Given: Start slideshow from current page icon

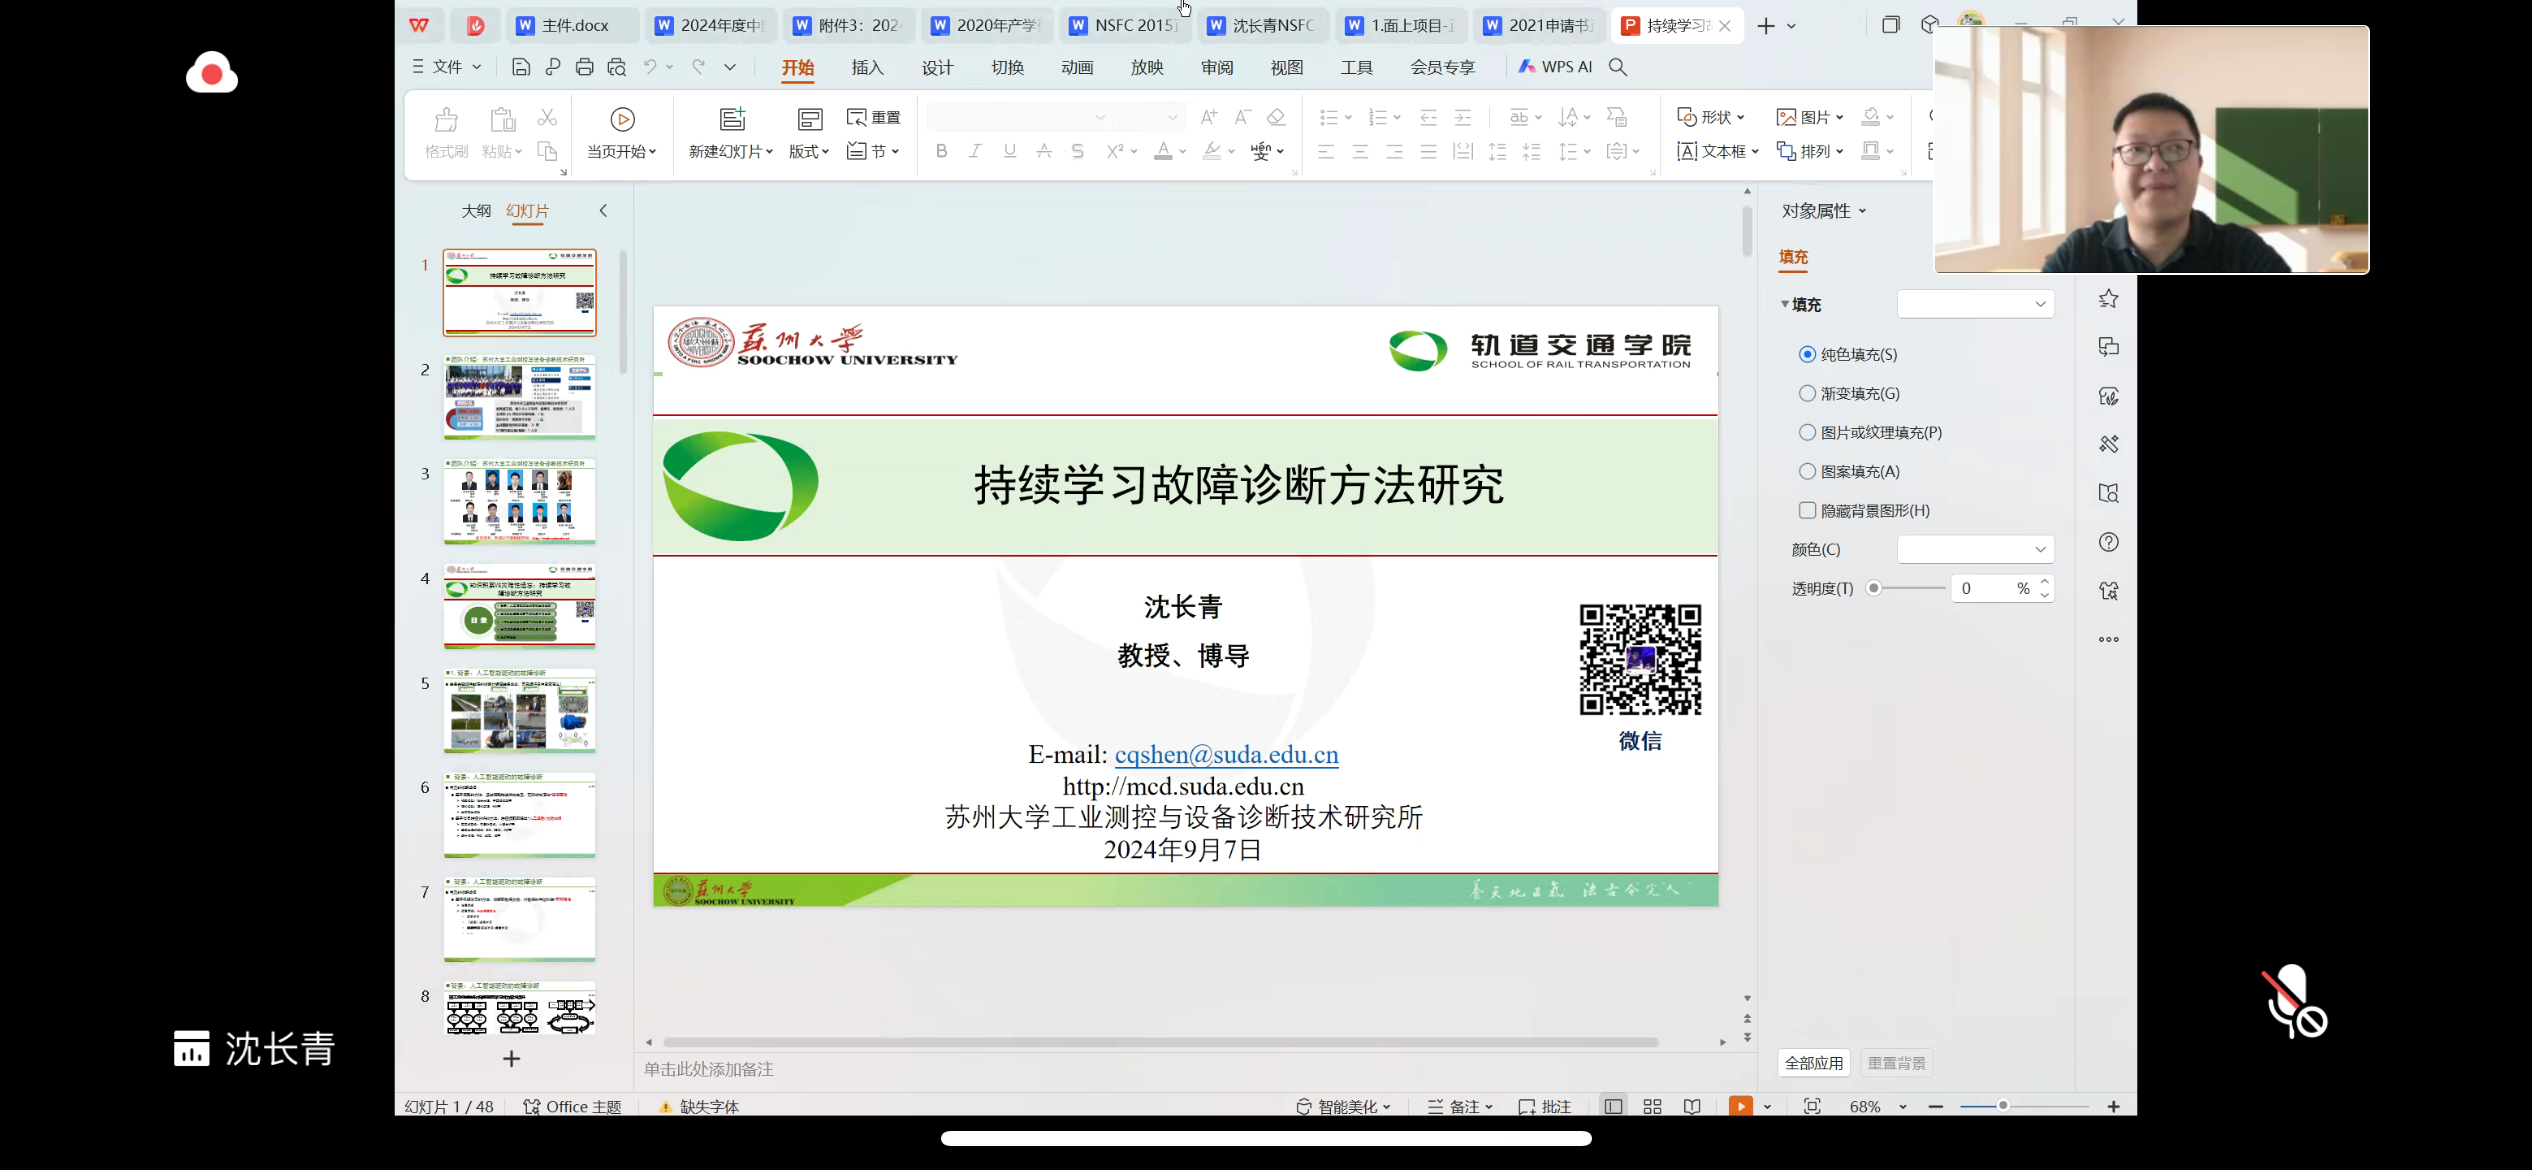Looking at the screenshot, I should click(622, 120).
